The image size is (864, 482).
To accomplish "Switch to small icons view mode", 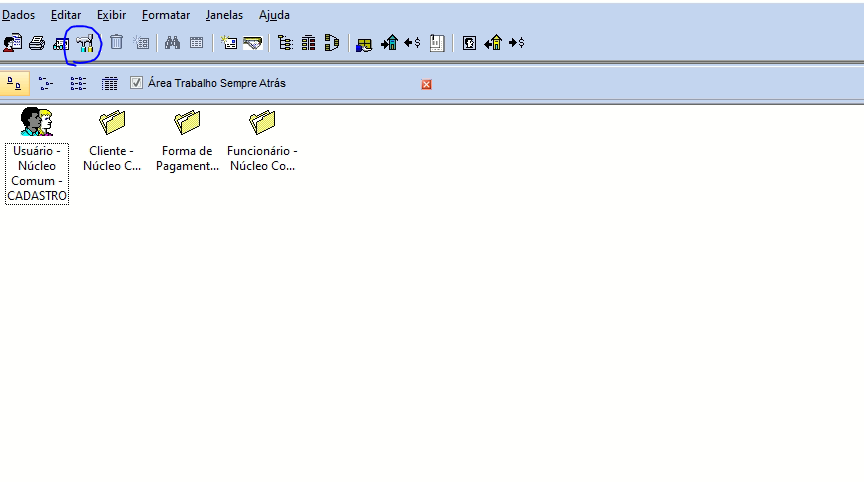I will coord(46,84).
